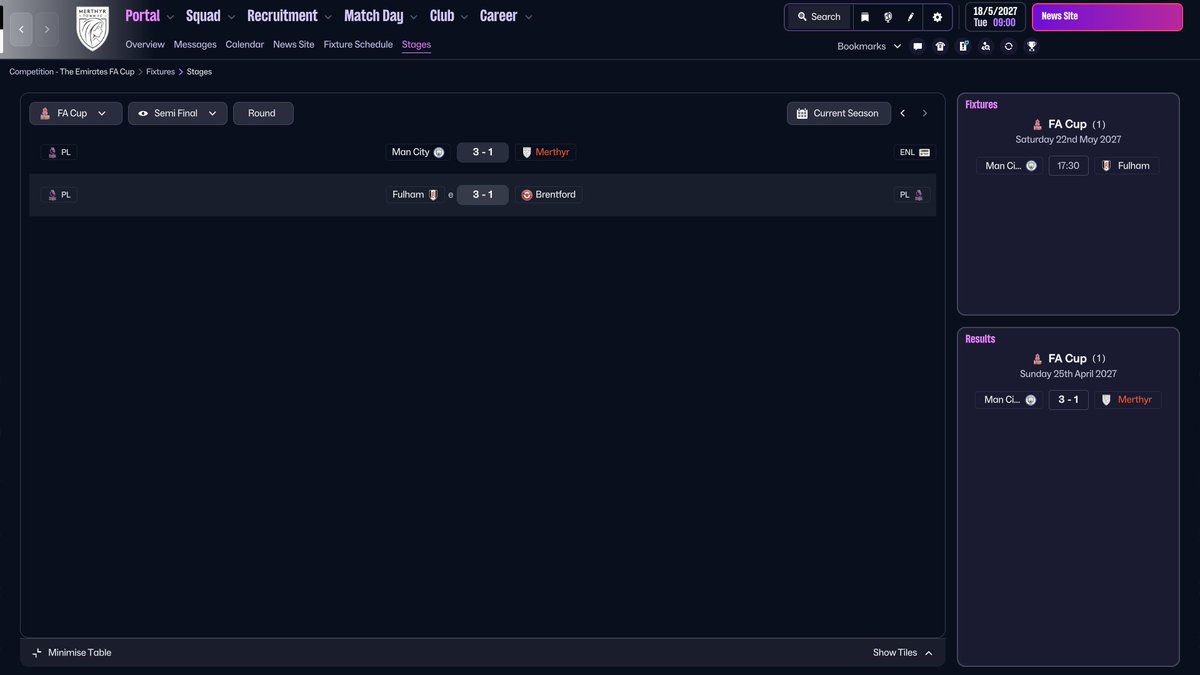Open the speech bubble messages shortcut
Screen dimensions: 1200x675
pyautogui.click(x=918, y=46)
